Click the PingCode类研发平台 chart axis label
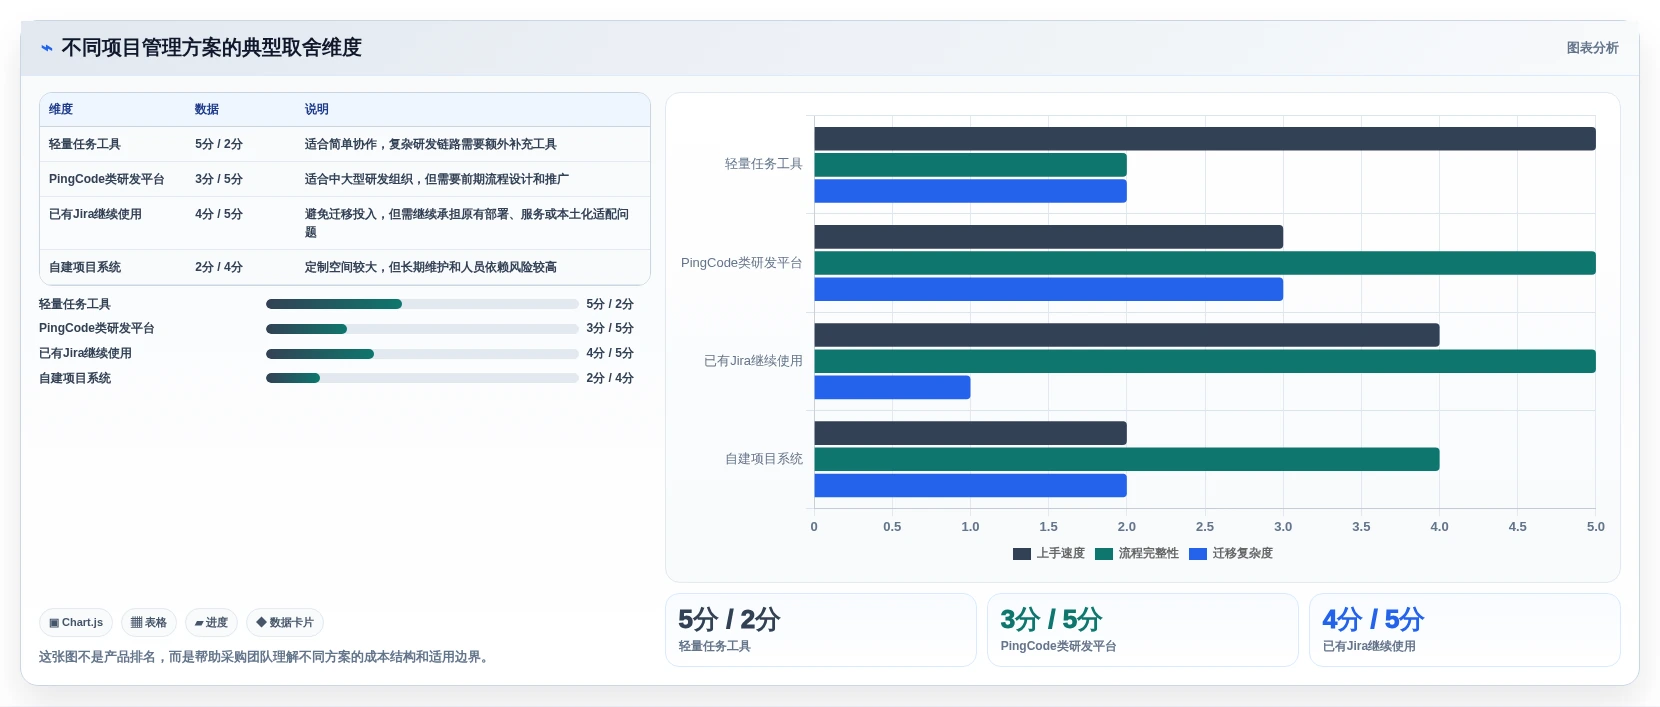 tap(742, 263)
